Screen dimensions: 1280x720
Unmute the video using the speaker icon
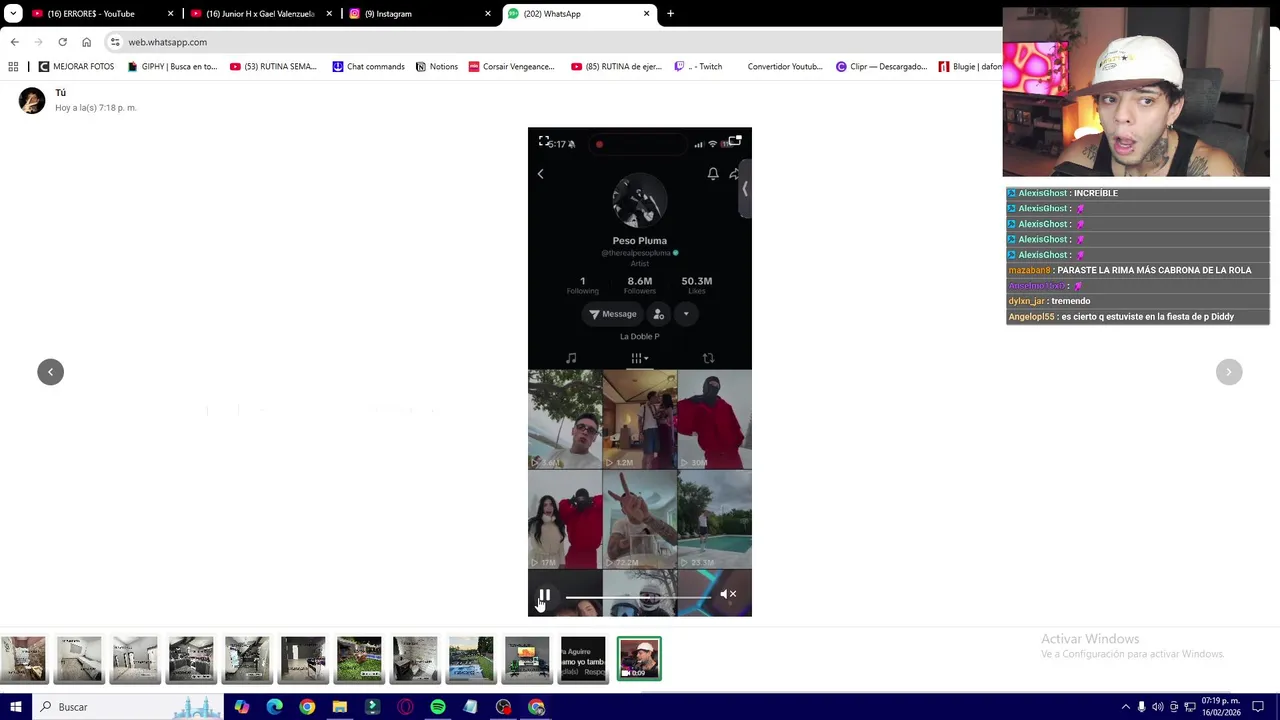point(728,594)
